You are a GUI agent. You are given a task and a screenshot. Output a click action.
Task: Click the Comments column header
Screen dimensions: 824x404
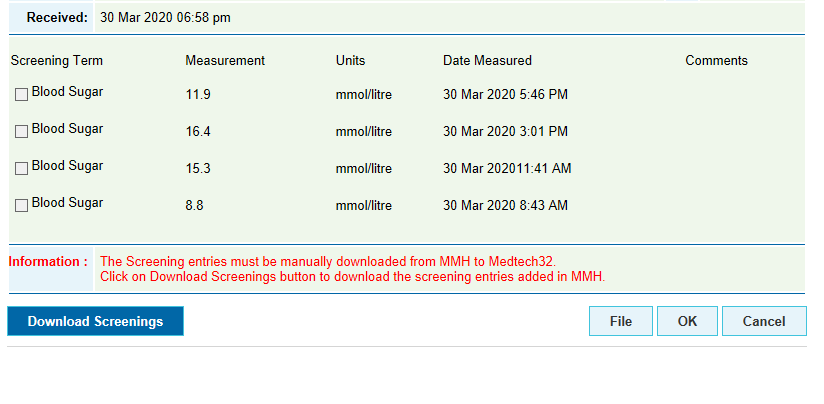coord(716,61)
